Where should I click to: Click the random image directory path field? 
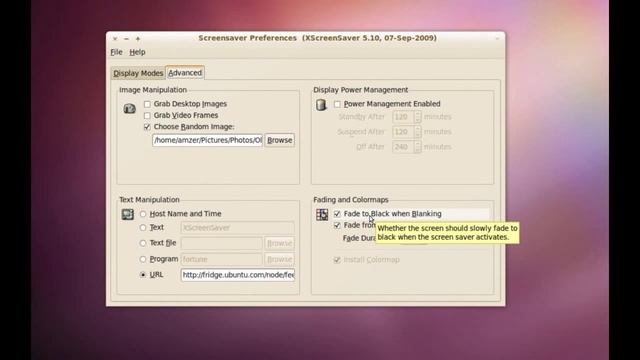pyautogui.click(x=207, y=140)
